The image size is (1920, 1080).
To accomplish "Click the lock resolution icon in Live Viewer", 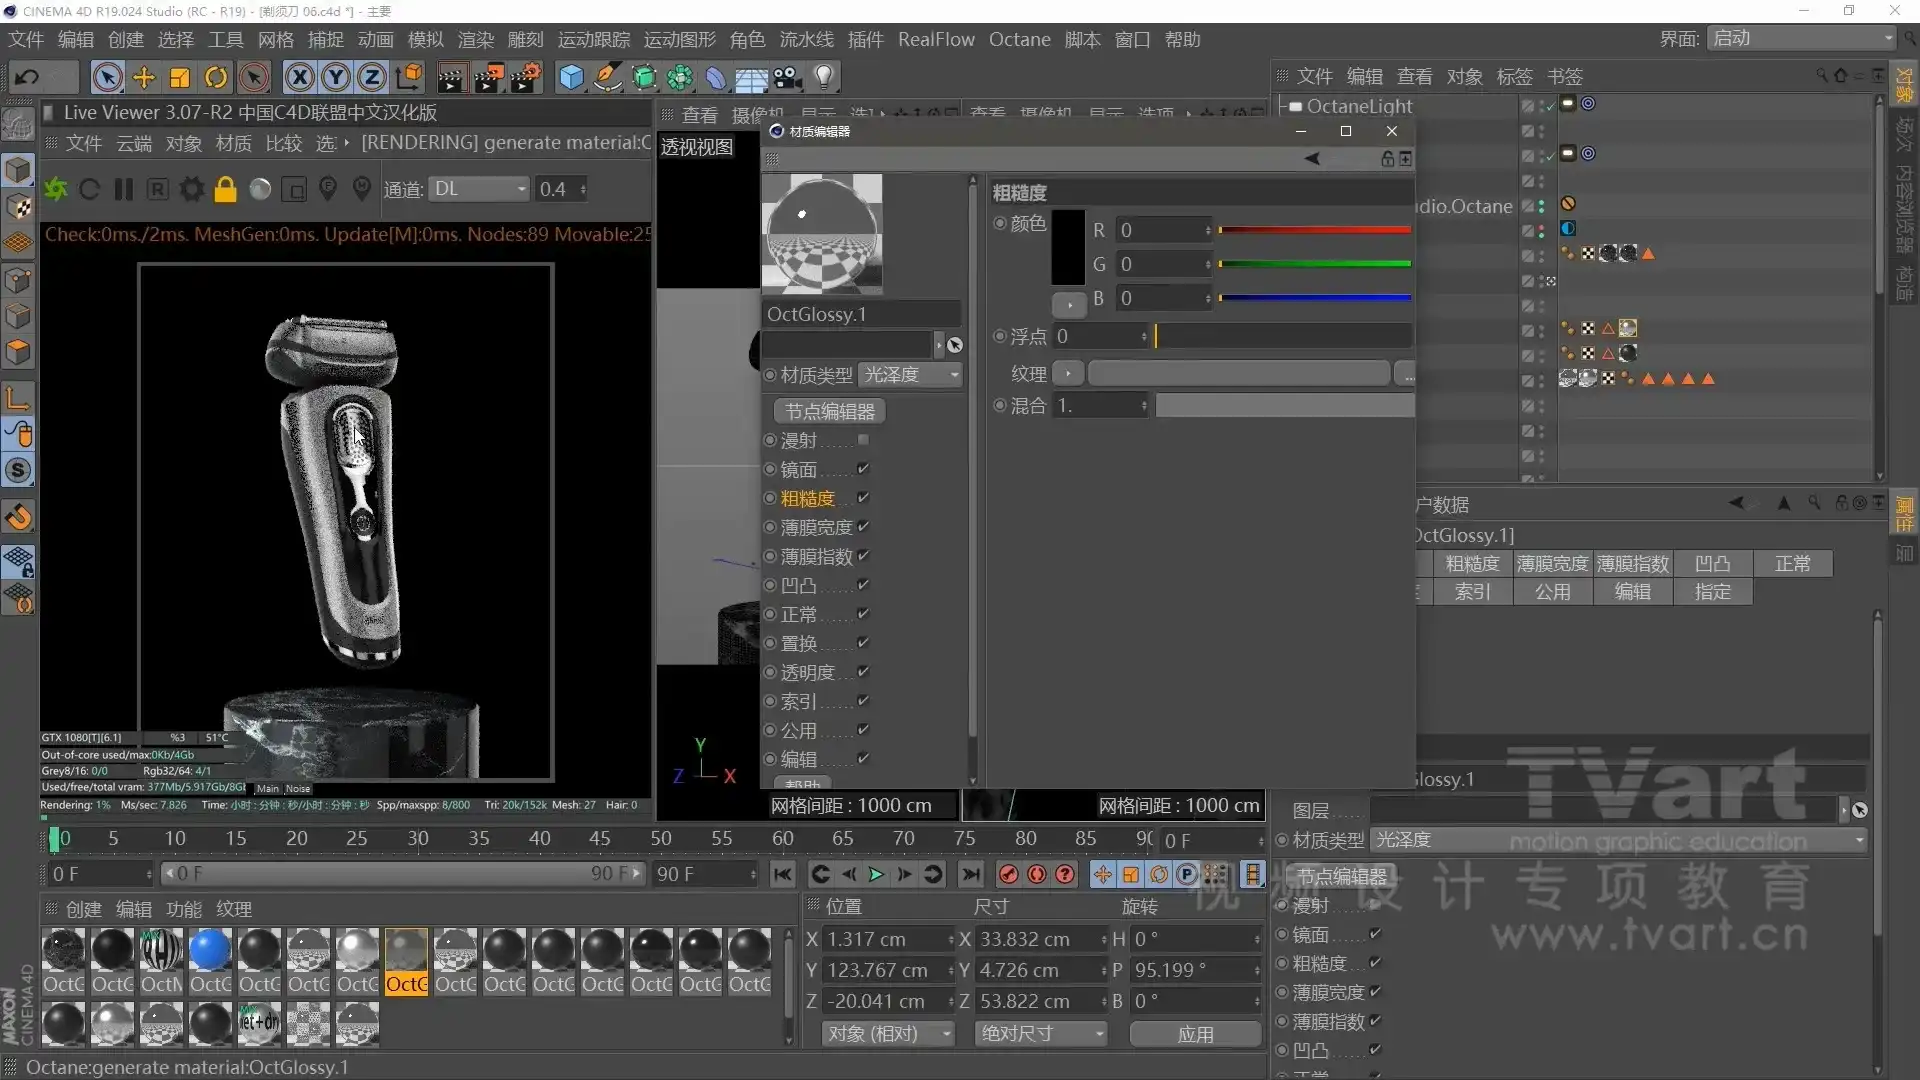I will pyautogui.click(x=226, y=189).
